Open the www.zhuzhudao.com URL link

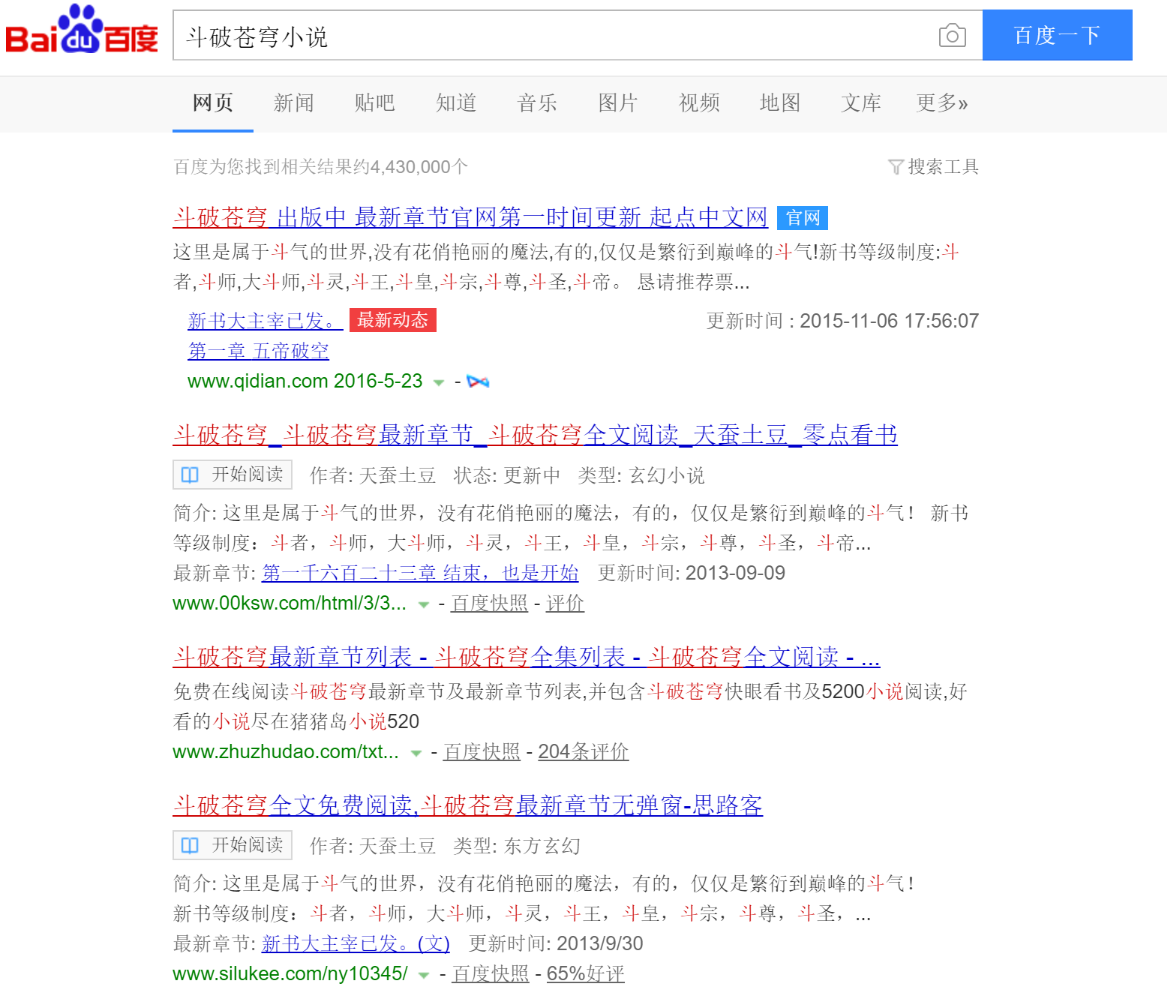coord(286,752)
